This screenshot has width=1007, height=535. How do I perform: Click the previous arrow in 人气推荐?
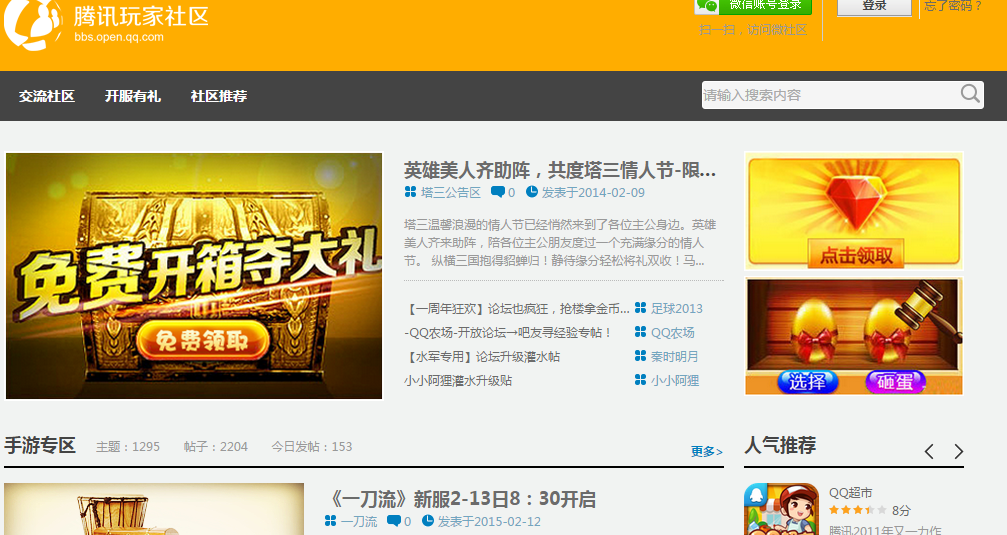point(929,452)
